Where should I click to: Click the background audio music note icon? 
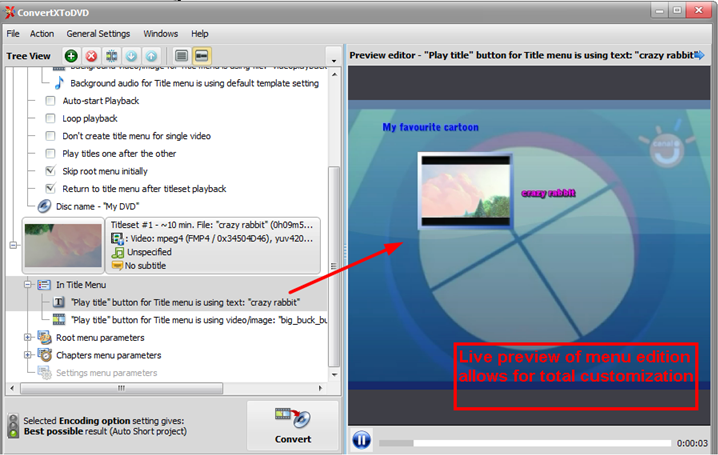coord(59,83)
